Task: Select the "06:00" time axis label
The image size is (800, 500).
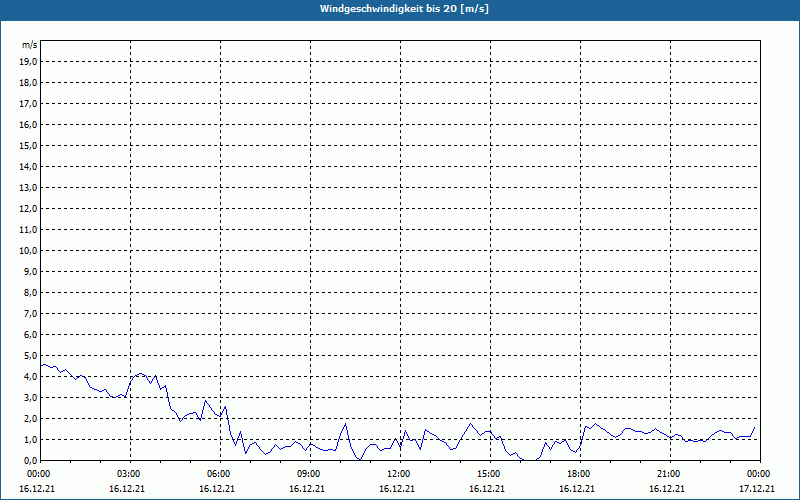Action: click(219, 474)
